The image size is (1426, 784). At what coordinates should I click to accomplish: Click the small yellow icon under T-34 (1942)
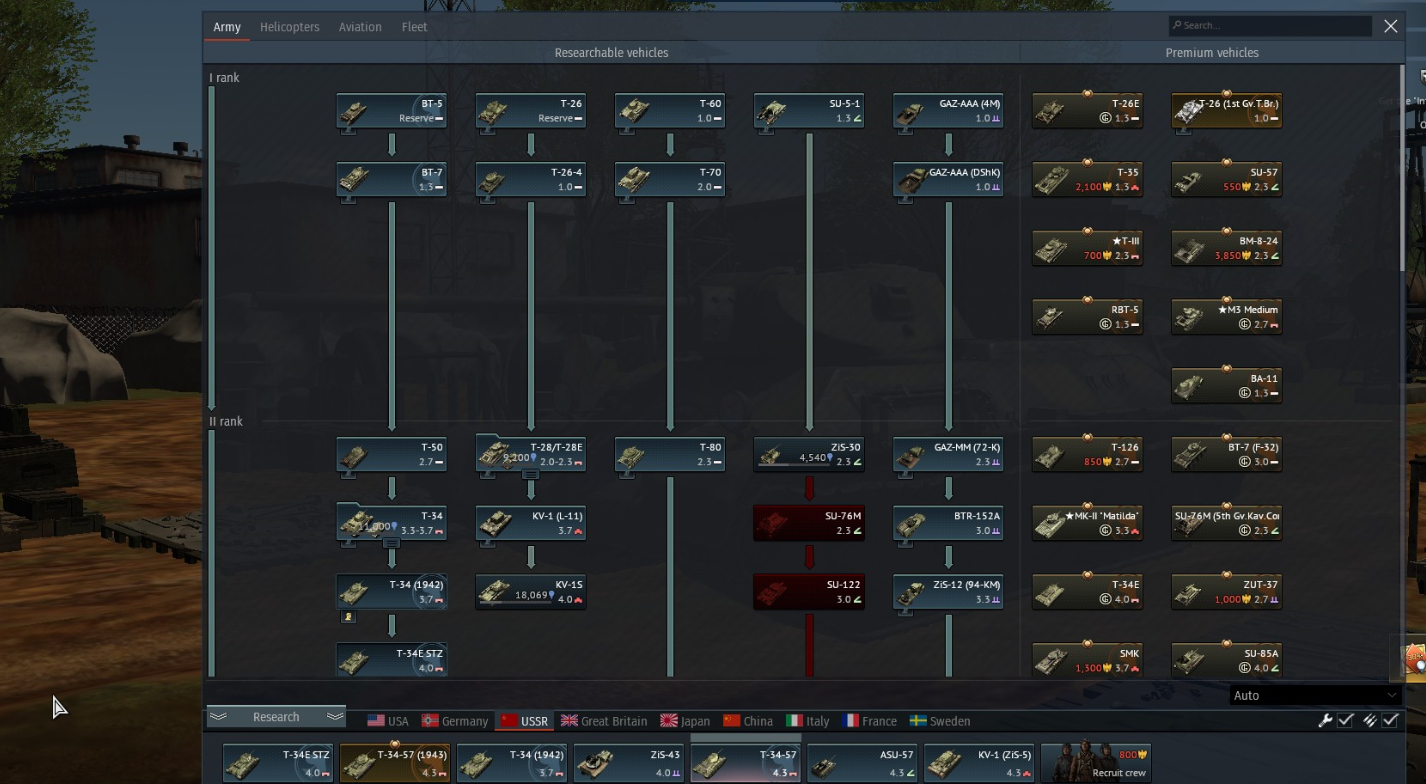[348, 617]
